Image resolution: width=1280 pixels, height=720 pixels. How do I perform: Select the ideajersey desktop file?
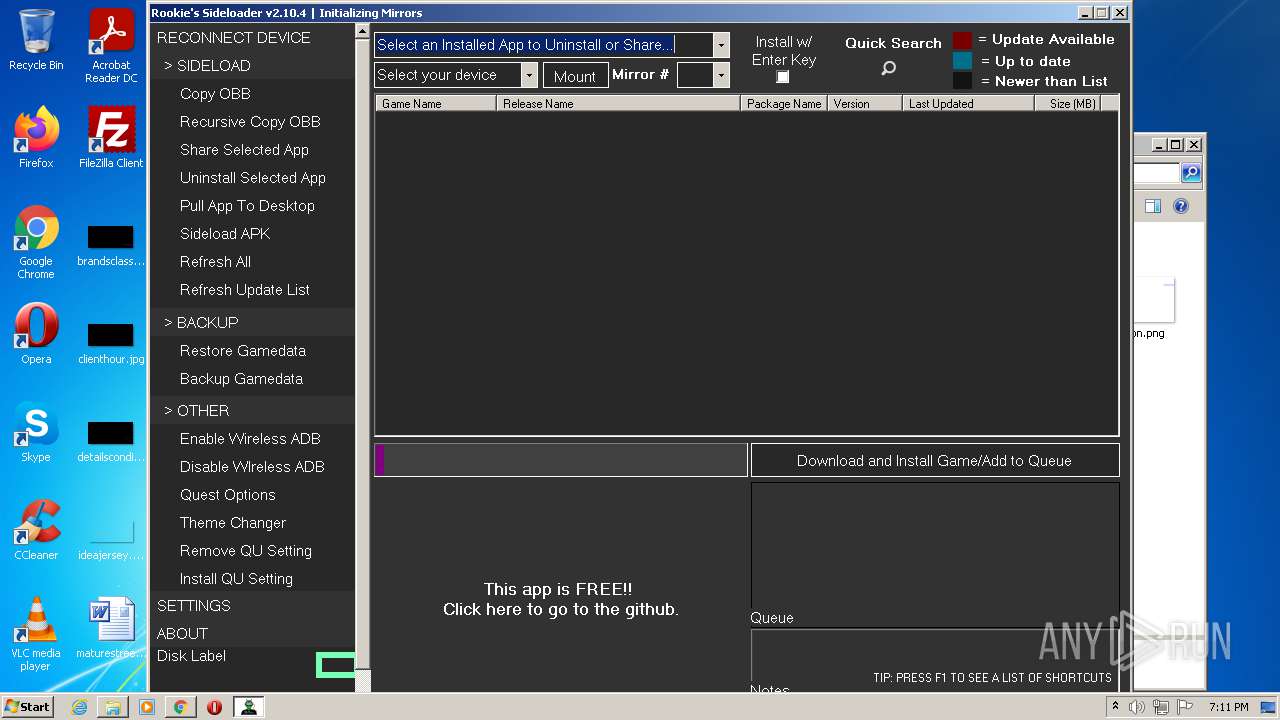point(111,540)
